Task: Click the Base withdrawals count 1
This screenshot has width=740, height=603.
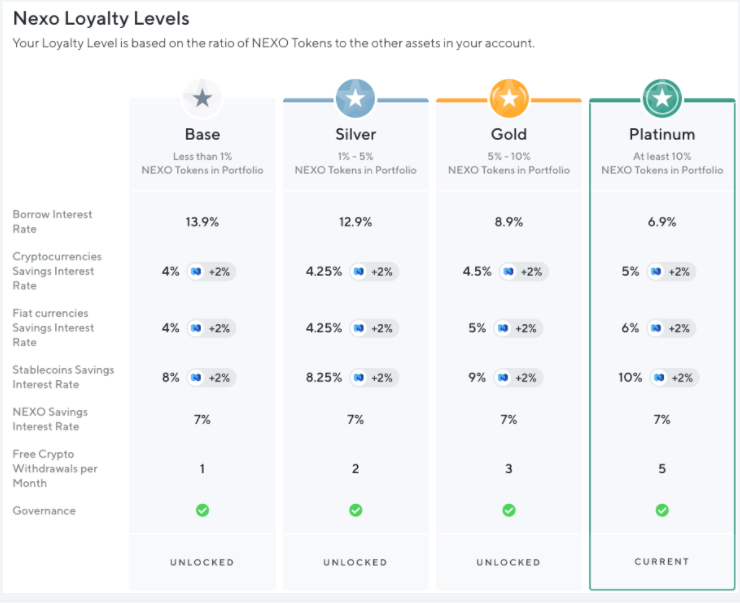Action: pos(202,469)
